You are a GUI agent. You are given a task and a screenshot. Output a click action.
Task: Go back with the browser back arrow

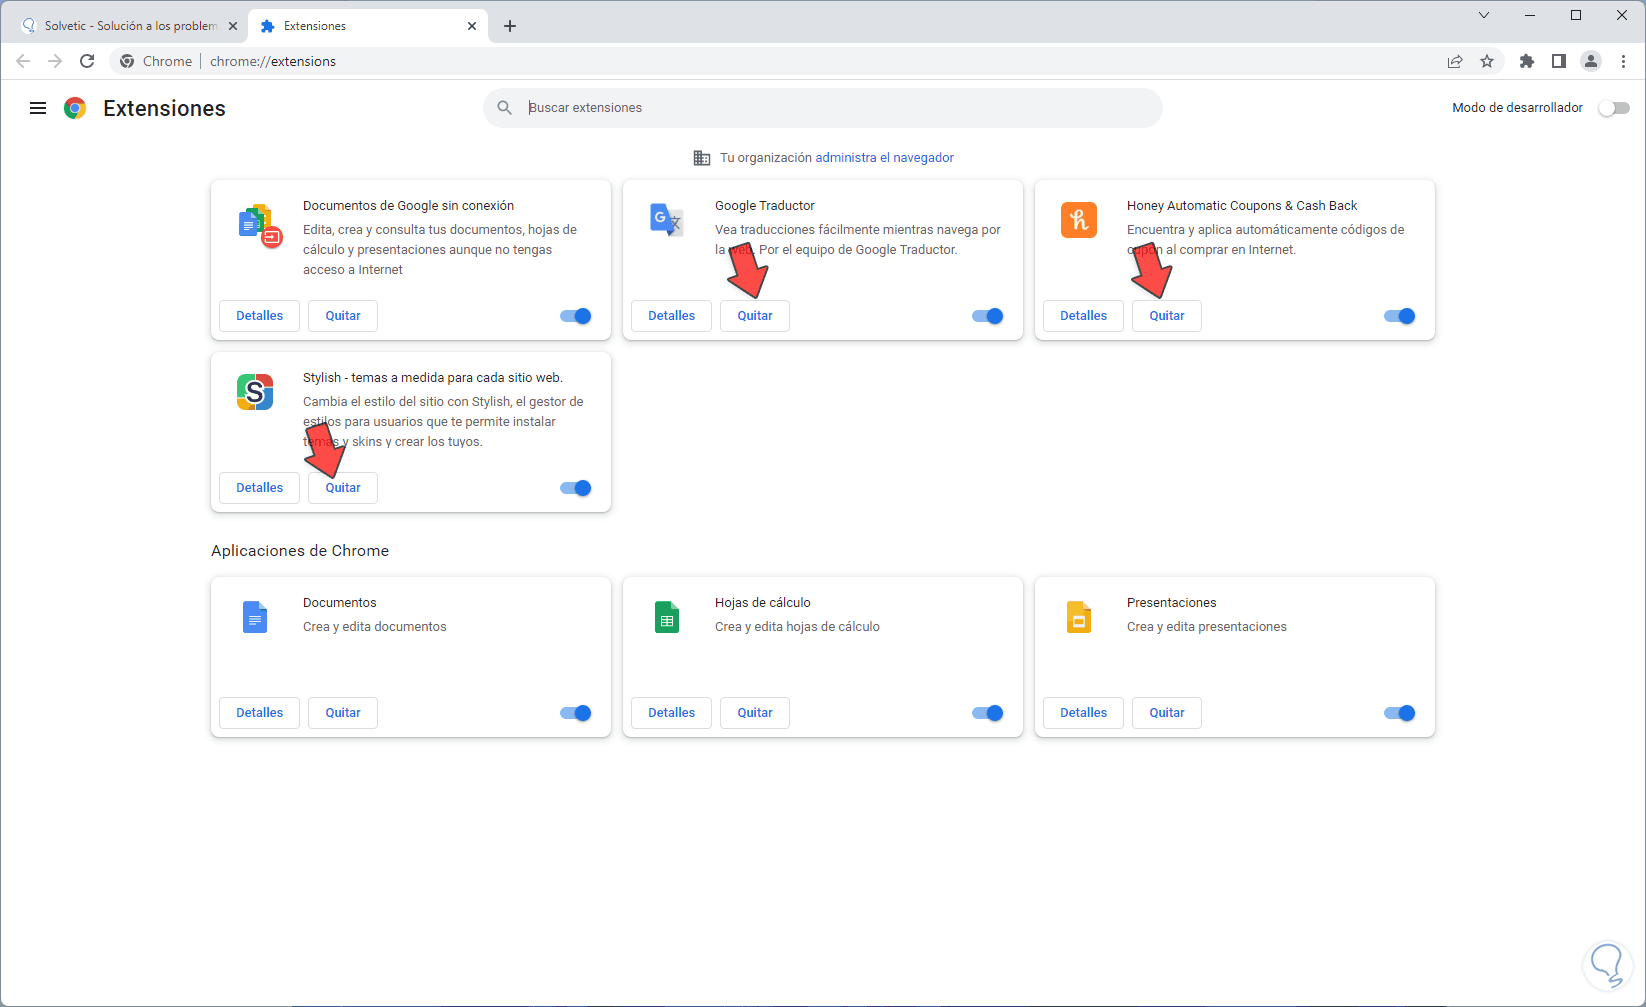tap(23, 61)
